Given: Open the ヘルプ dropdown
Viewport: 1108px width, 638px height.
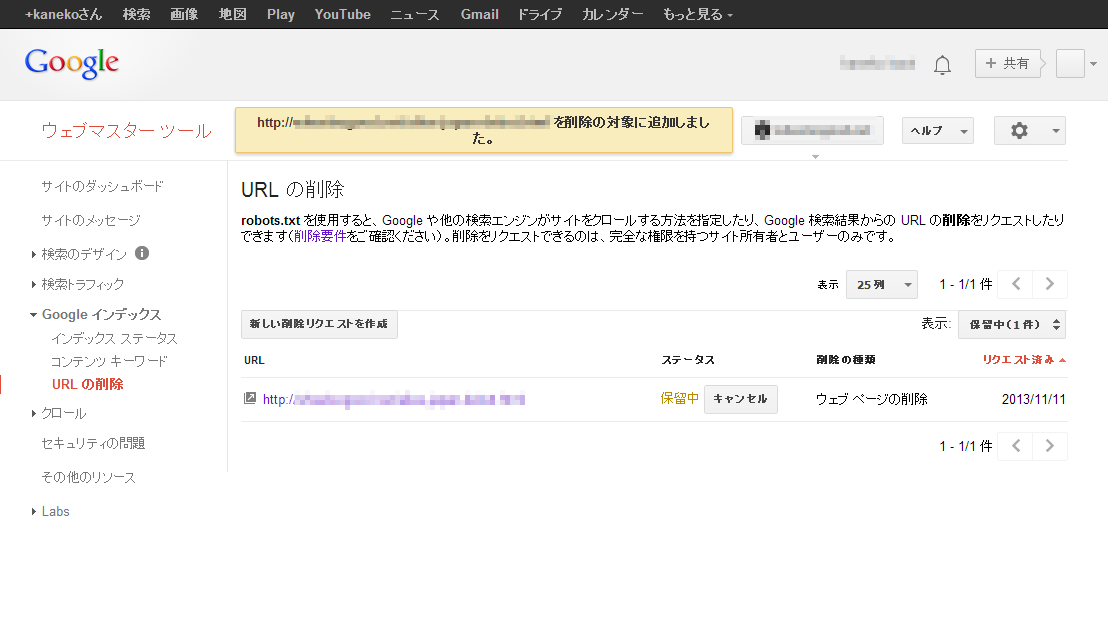Looking at the screenshot, I should pyautogui.click(x=938, y=131).
